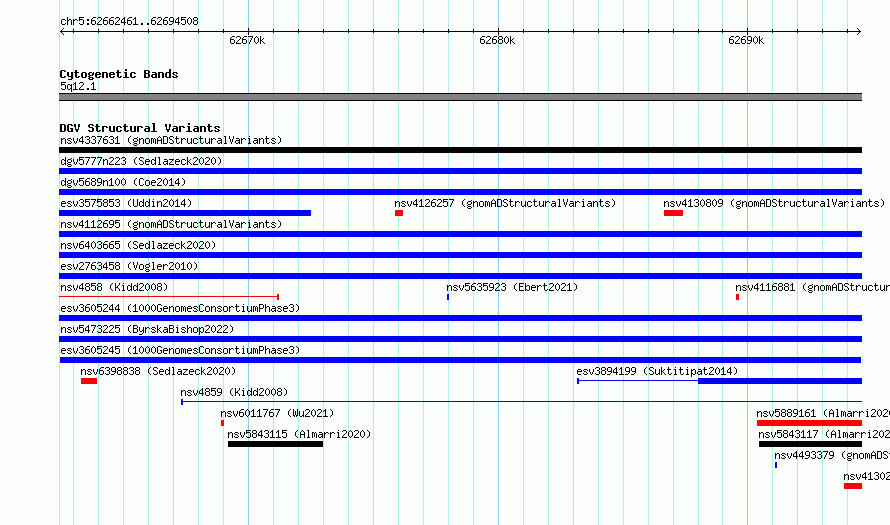Image resolution: width=890 pixels, height=525 pixels.
Task: Click the thin red nsv4858 variant line
Action: tap(169, 296)
